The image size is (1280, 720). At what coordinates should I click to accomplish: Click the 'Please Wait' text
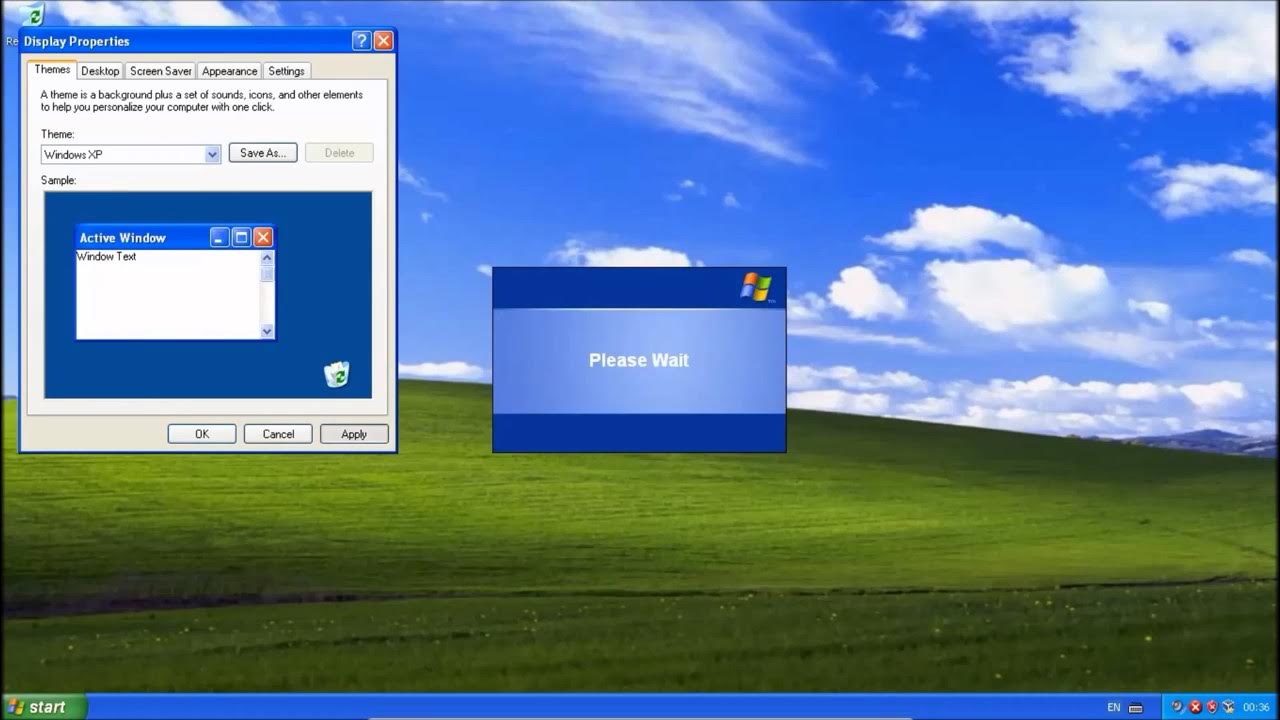click(639, 360)
